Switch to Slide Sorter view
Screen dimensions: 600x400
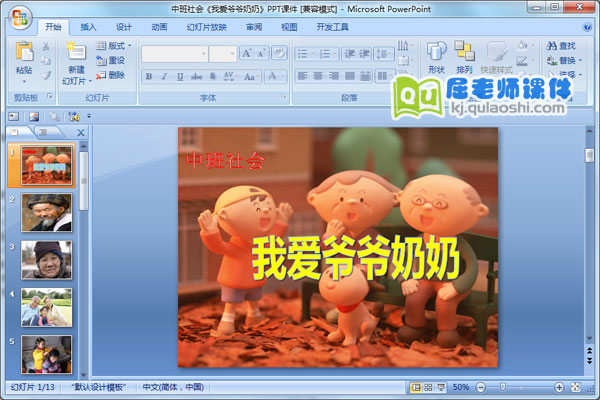pyautogui.click(x=428, y=387)
